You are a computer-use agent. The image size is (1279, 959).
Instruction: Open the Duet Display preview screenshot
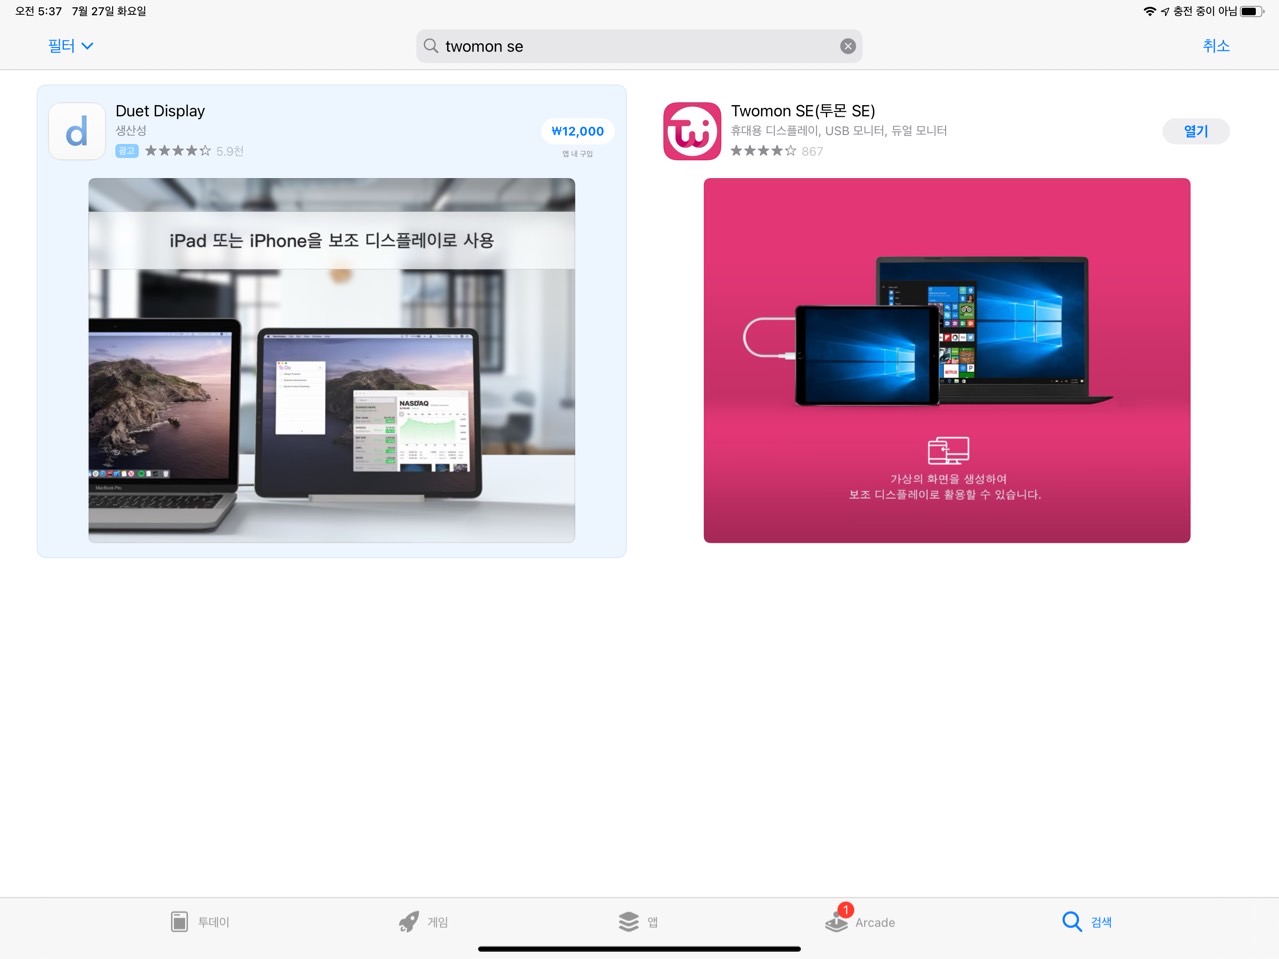tap(332, 360)
